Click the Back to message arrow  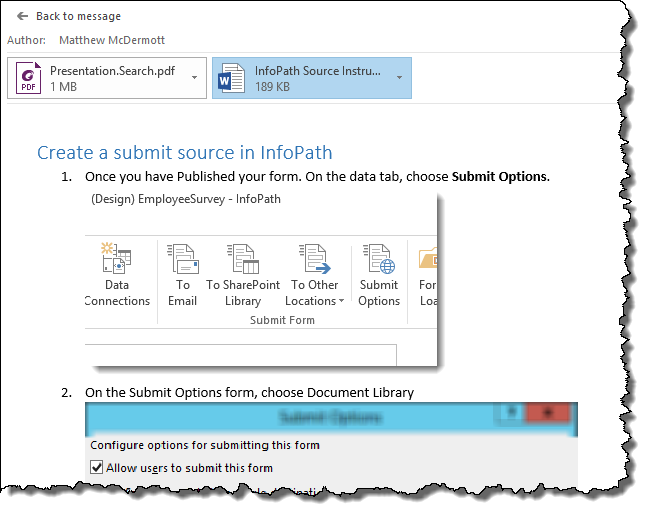pyautogui.click(x=22, y=16)
